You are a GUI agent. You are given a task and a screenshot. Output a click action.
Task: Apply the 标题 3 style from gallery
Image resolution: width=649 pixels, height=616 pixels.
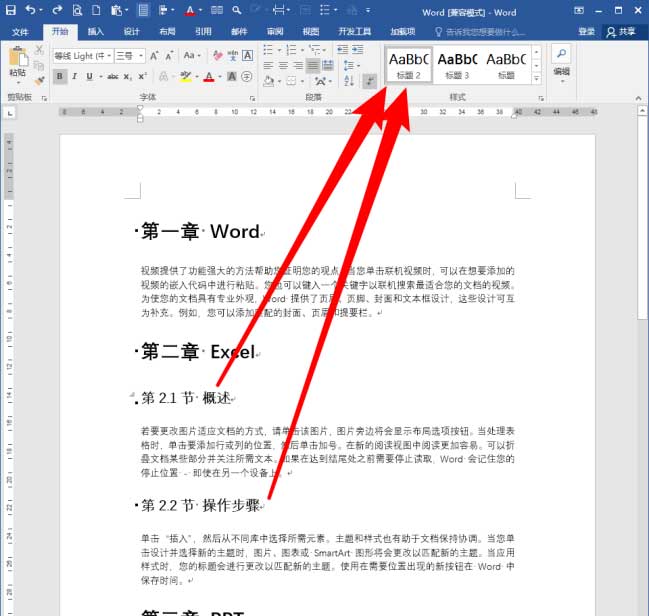click(457, 65)
